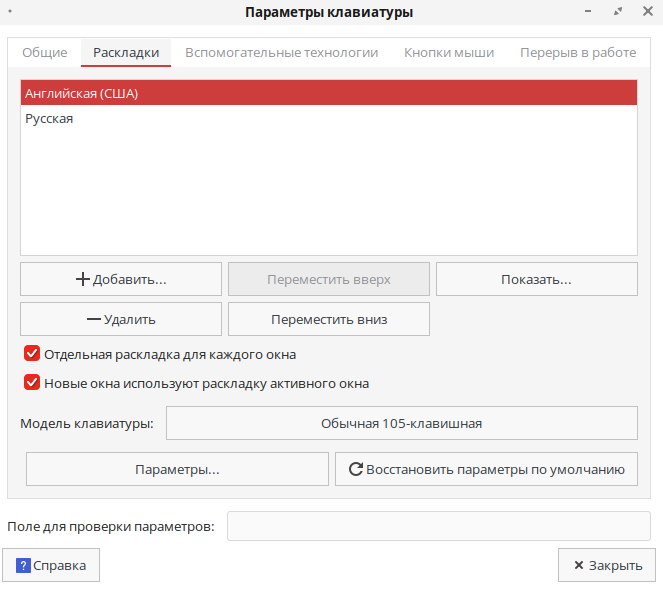Maximize the keyboard settings window
The width and height of the screenshot is (663, 589).
pos(619,12)
